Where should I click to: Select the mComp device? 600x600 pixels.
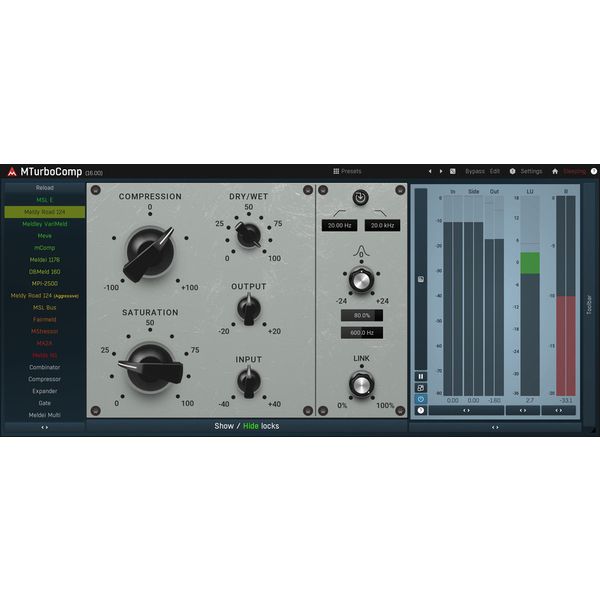pyautogui.click(x=44, y=248)
